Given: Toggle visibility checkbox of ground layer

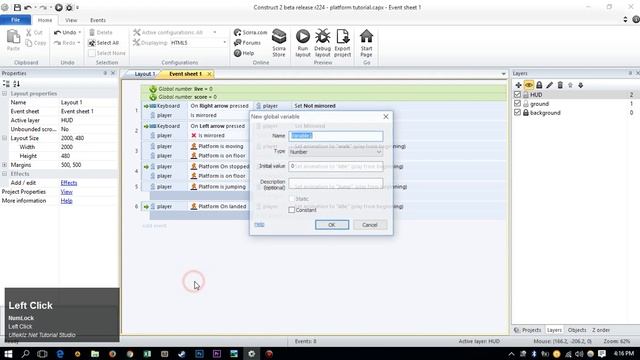Looking at the screenshot, I should (x=517, y=104).
